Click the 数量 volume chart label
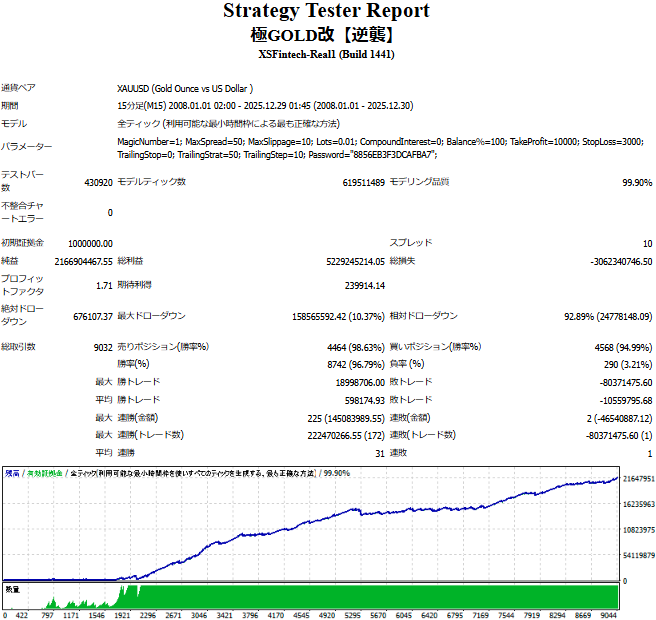 pos(13,589)
